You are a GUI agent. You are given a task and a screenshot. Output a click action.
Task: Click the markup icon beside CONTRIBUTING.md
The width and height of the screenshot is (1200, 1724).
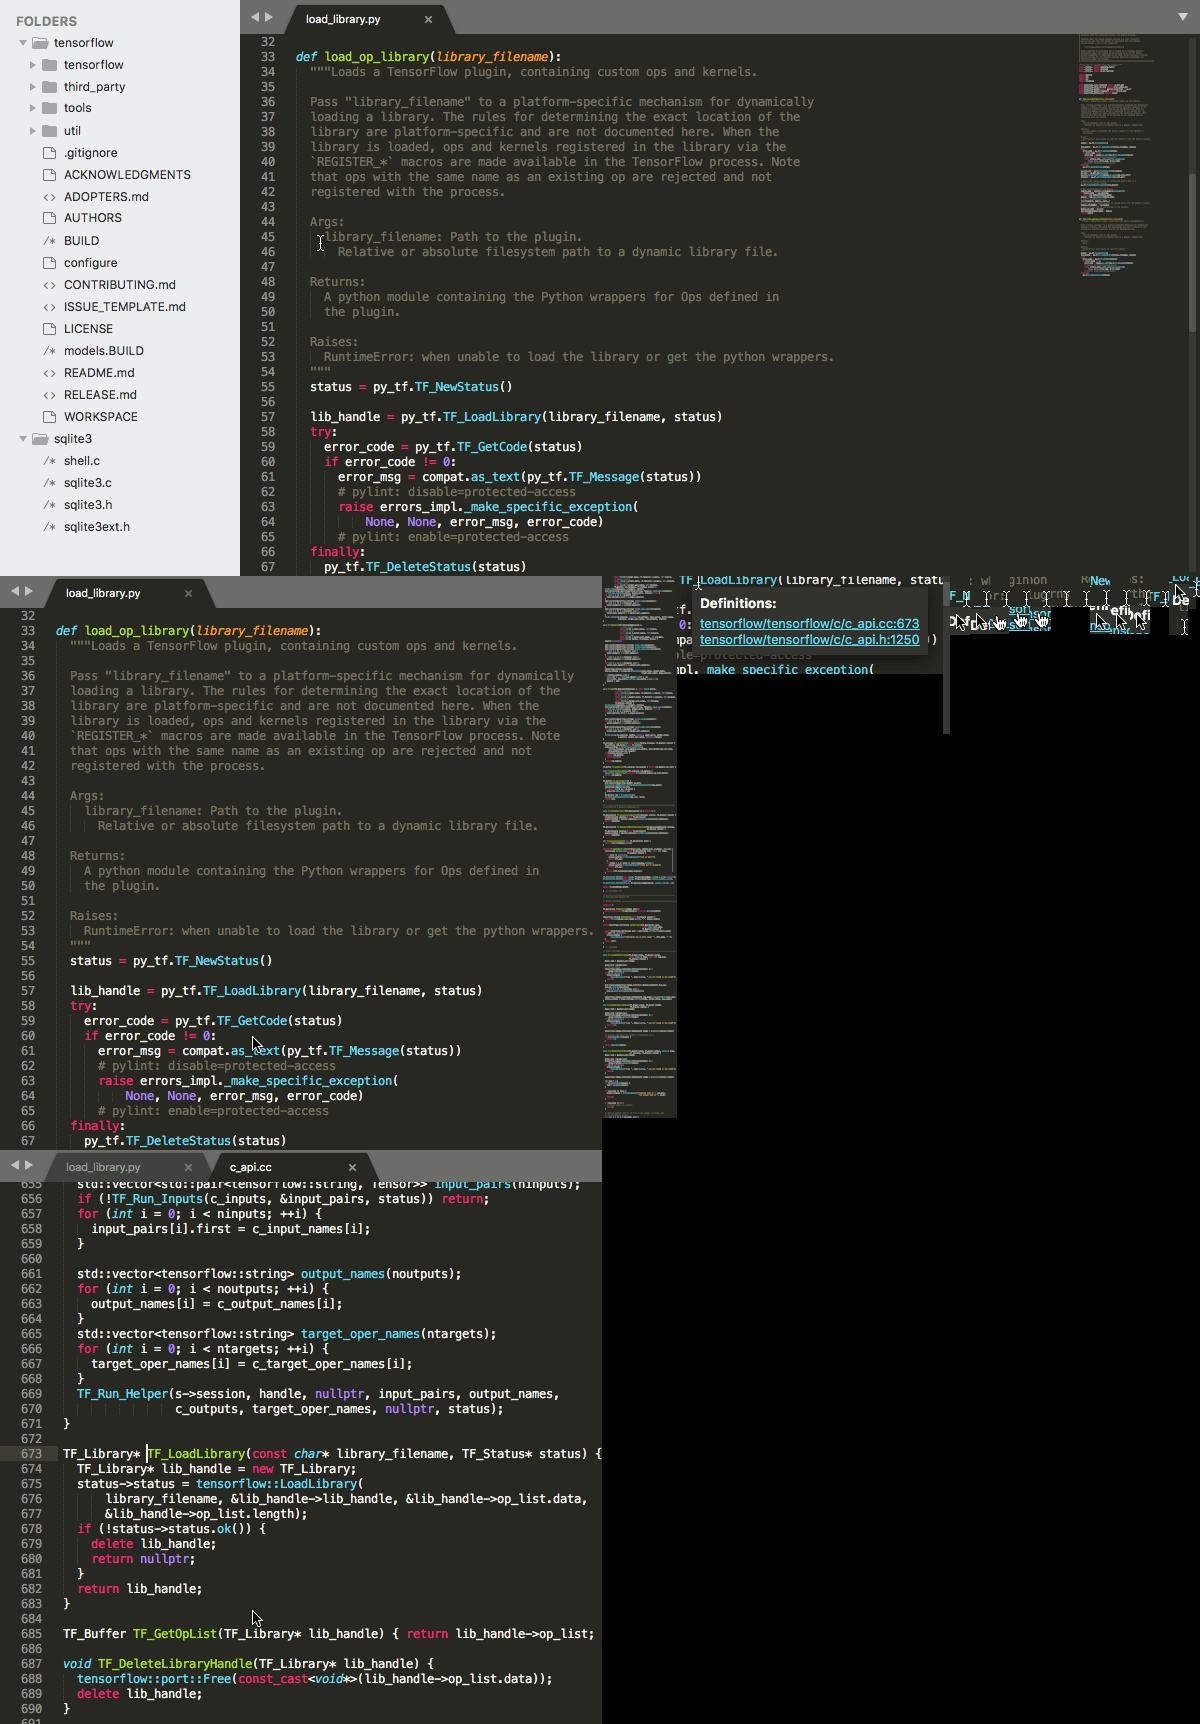50,285
